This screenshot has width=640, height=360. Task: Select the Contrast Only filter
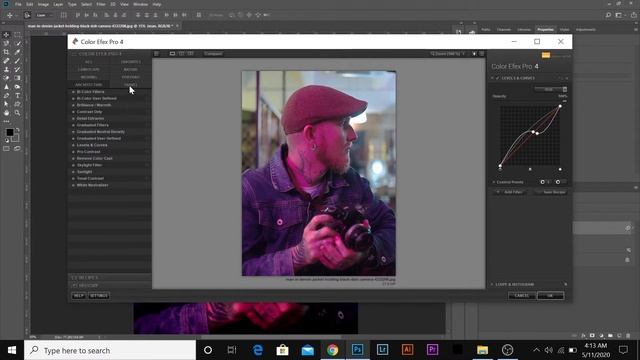(89, 112)
